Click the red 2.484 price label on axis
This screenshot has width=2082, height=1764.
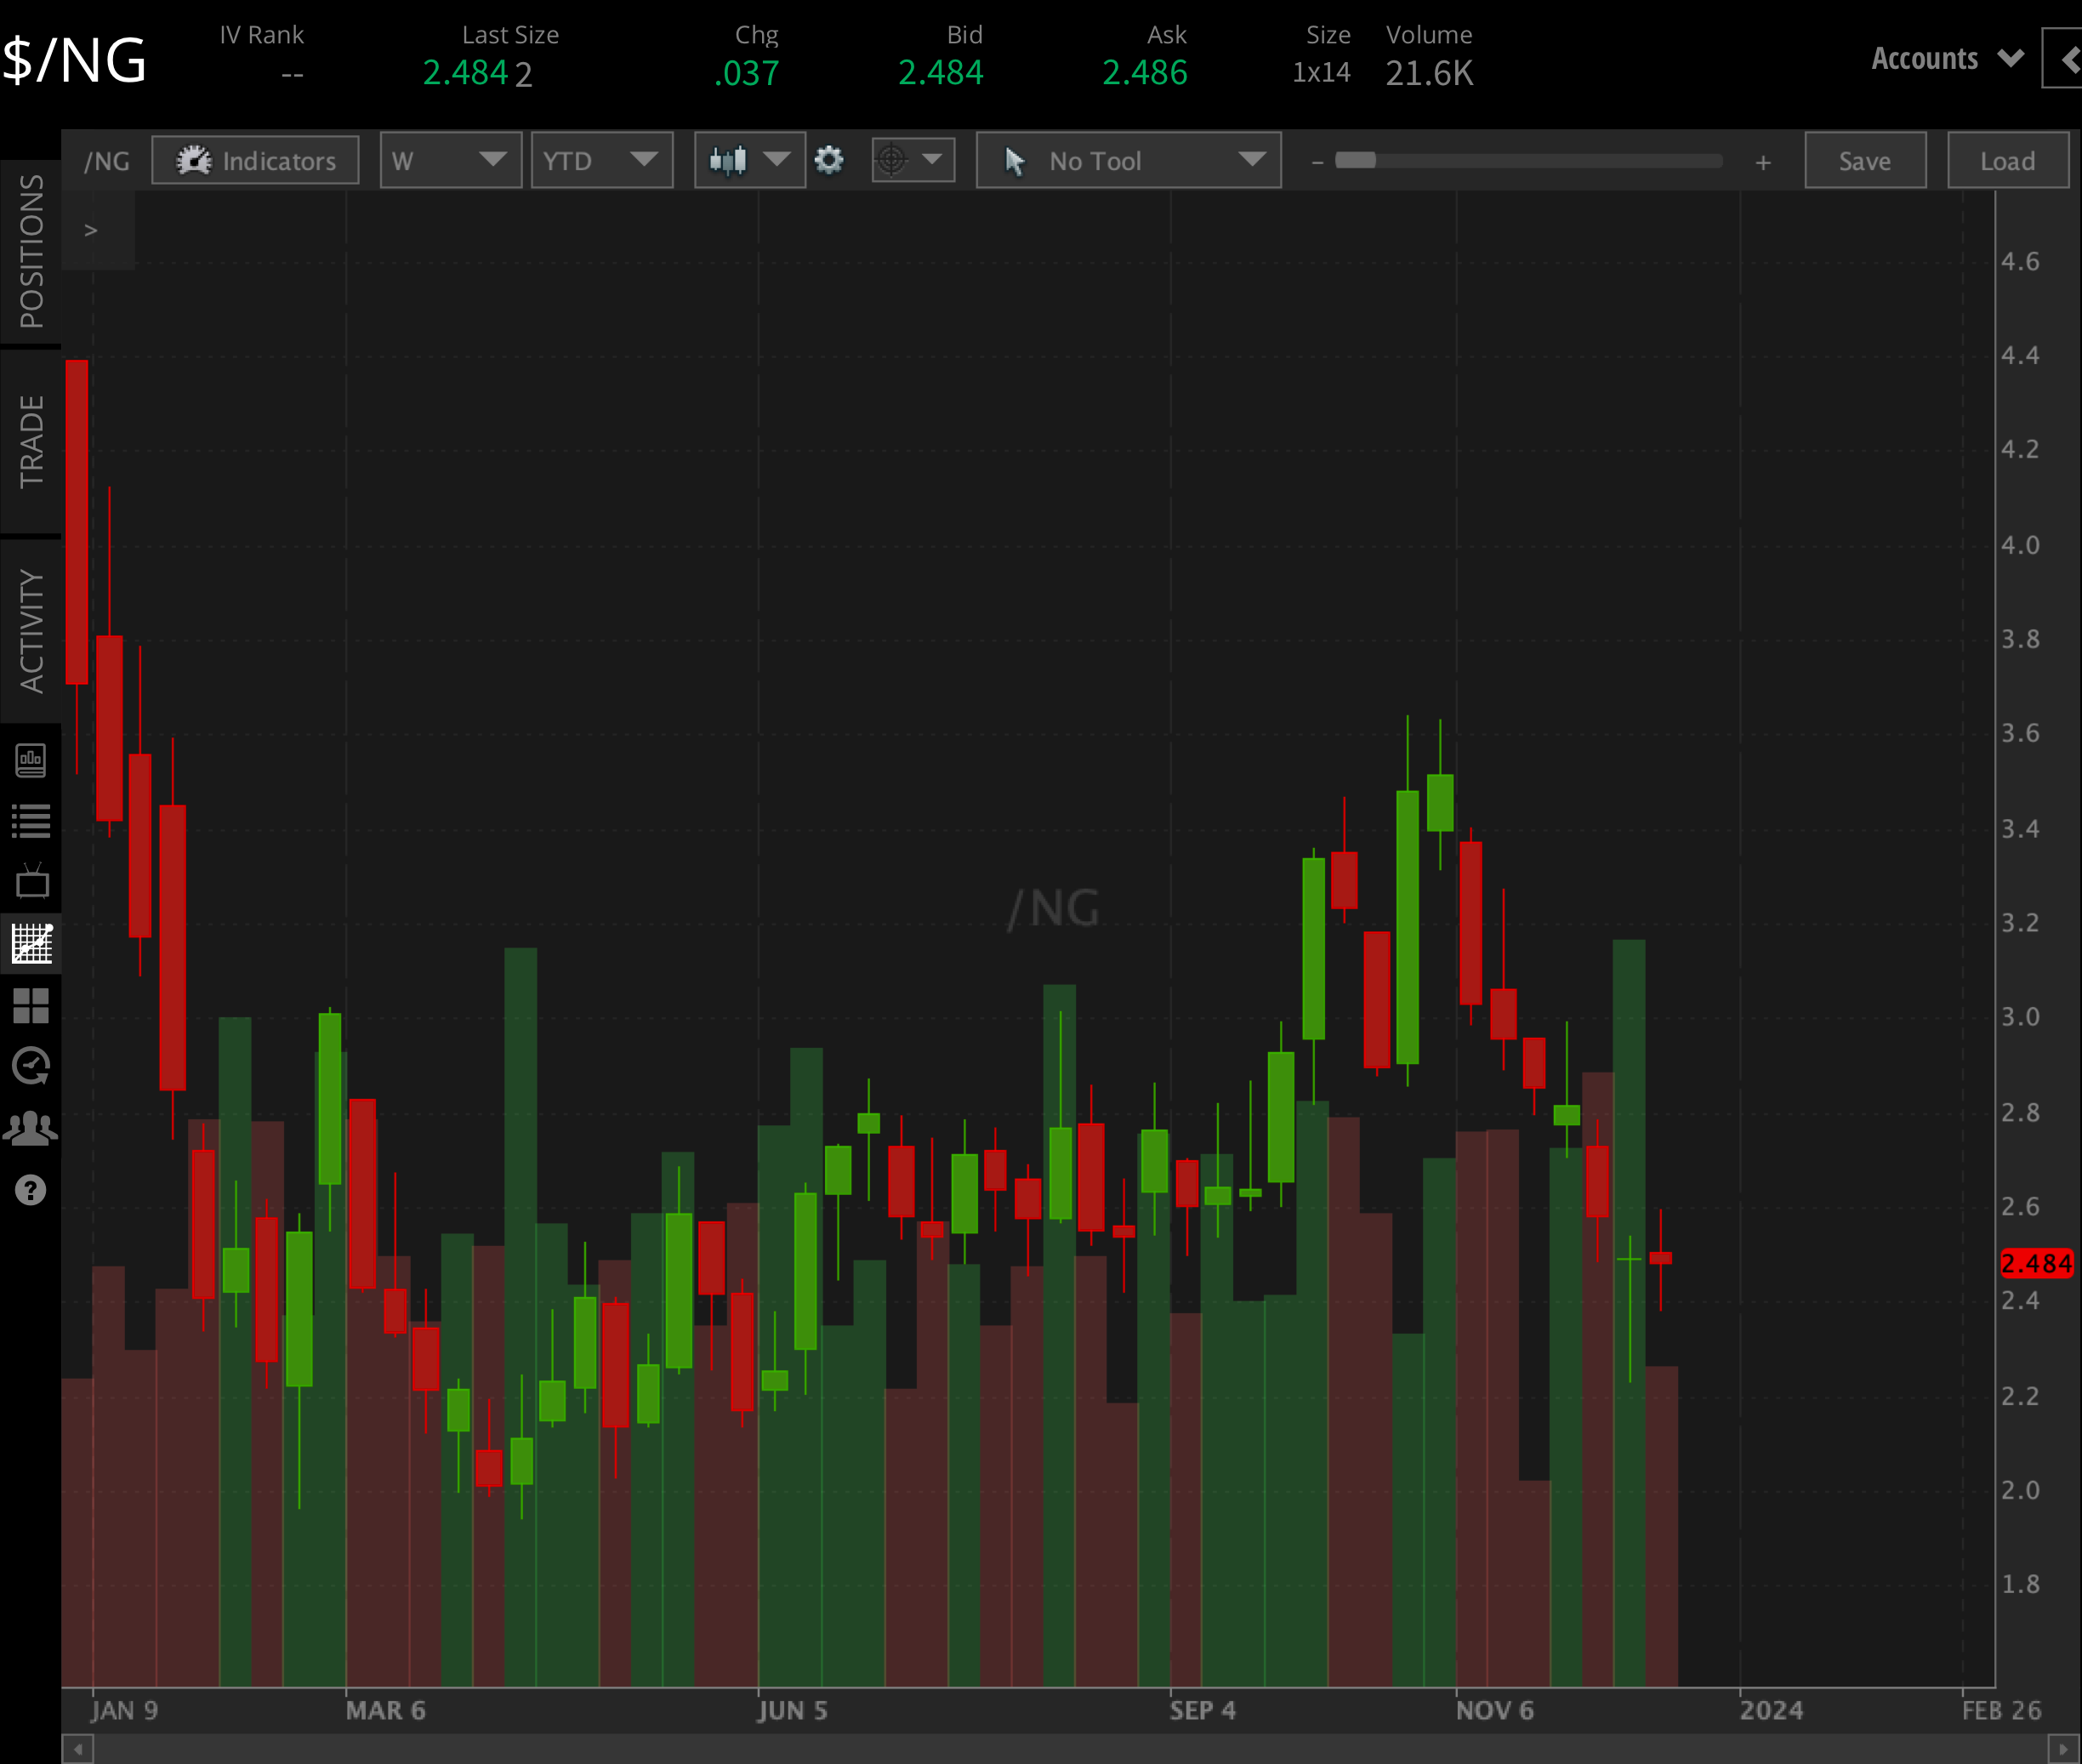pyautogui.click(x=2036, y=1263)
